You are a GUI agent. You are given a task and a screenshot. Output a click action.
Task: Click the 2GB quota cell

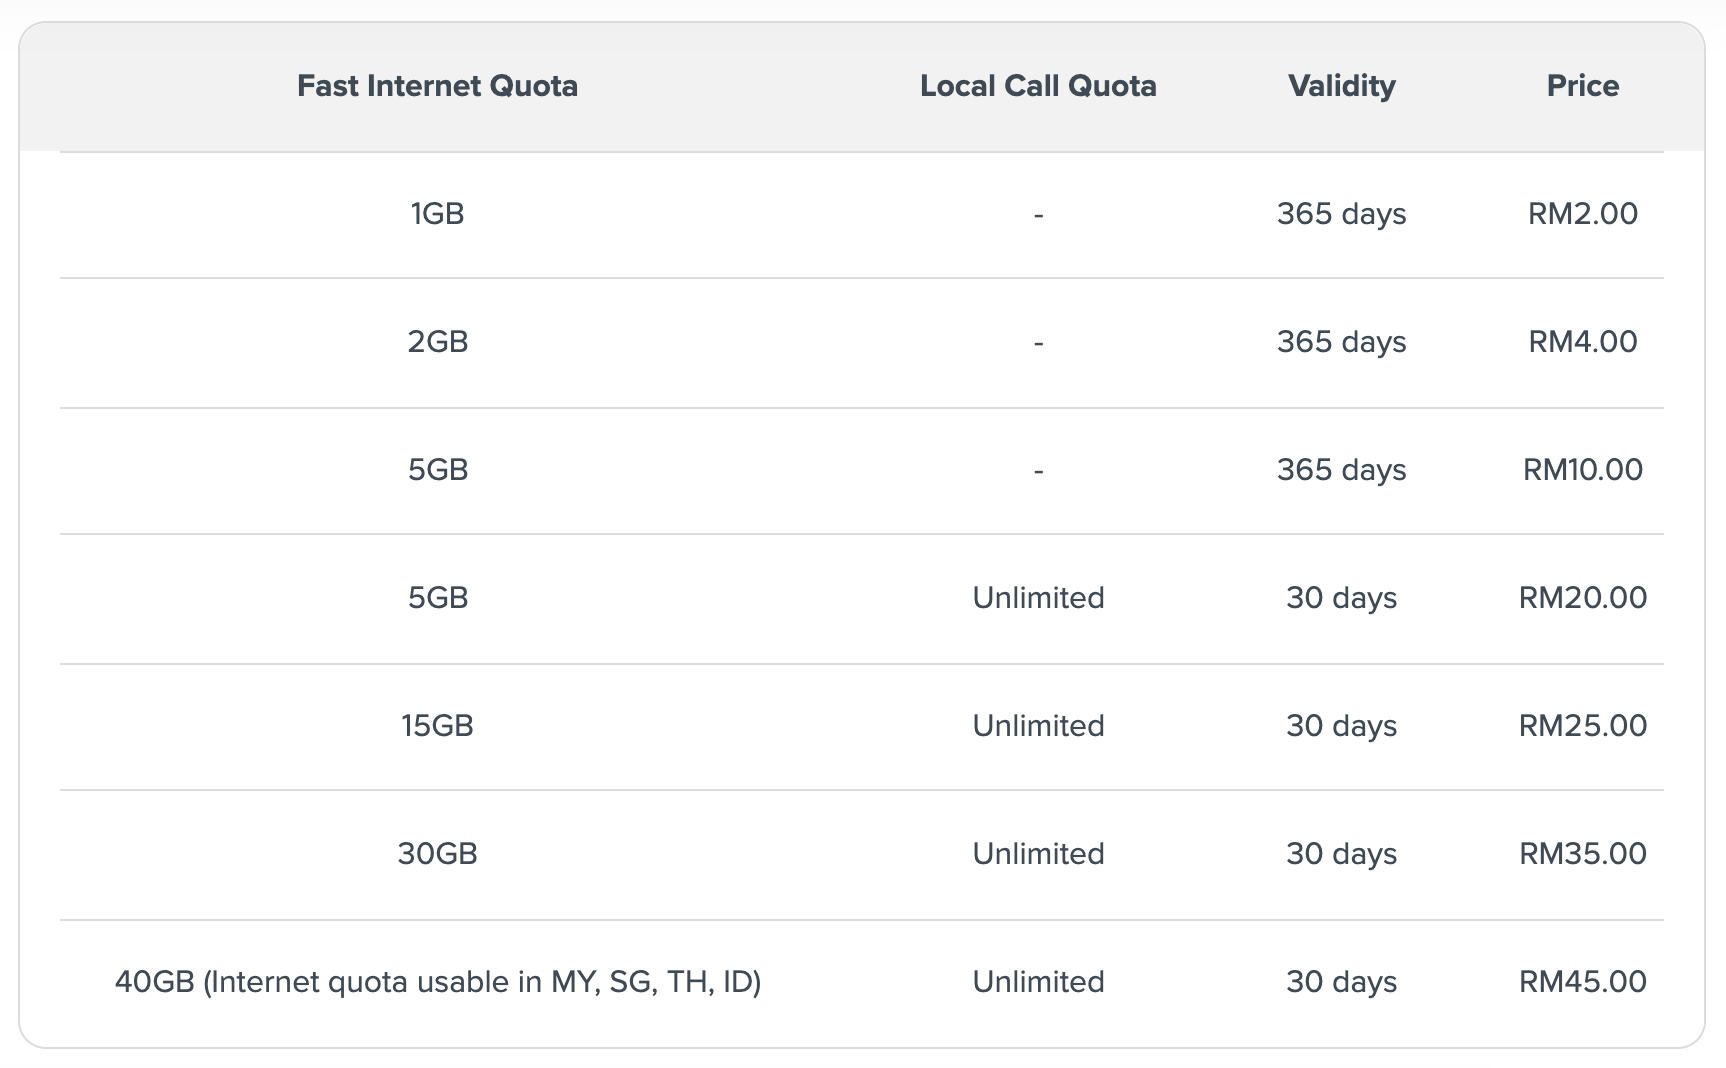pos(437,342)
